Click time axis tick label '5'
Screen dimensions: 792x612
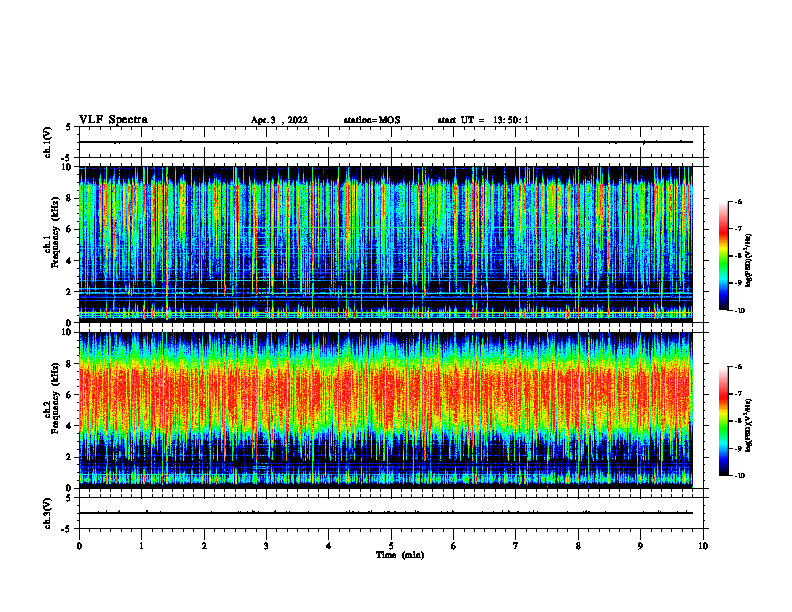[391, 546]
